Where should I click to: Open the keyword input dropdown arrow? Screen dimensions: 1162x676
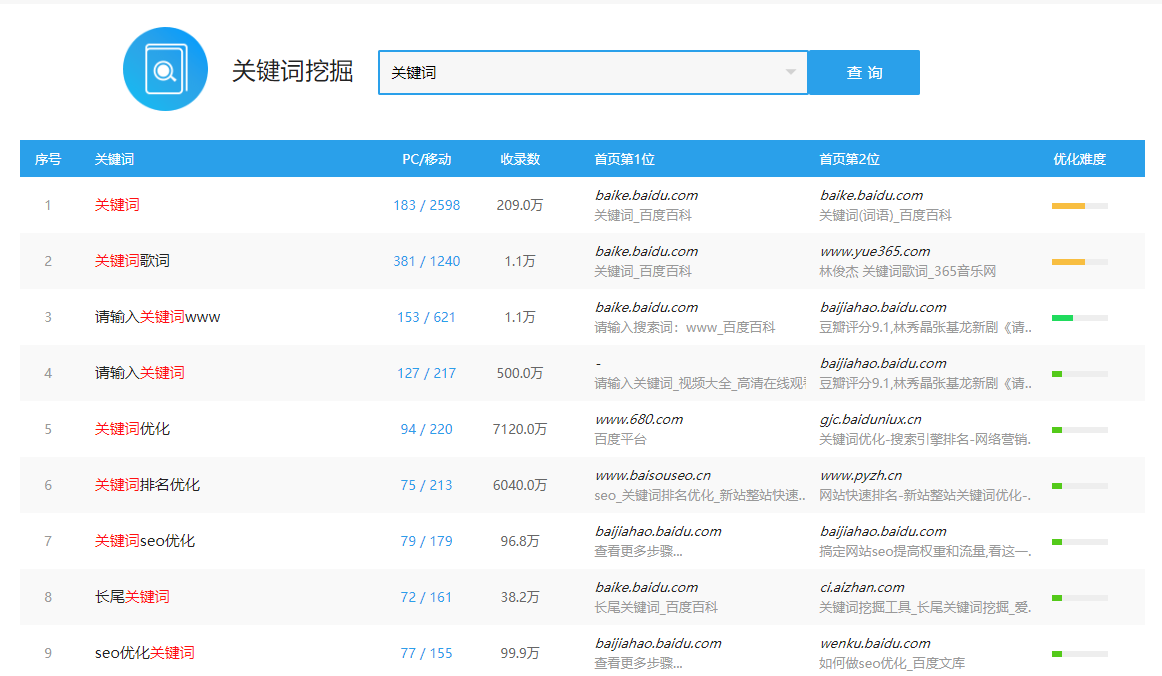pos(791,73)
